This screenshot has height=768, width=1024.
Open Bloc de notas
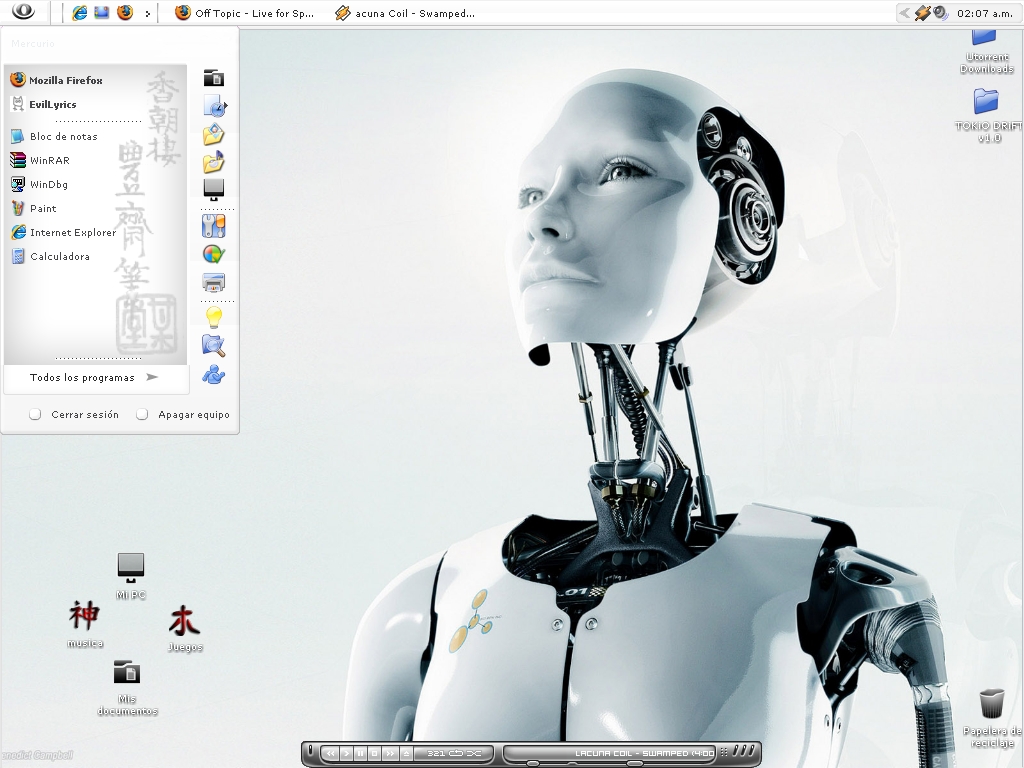coord(54,136)
